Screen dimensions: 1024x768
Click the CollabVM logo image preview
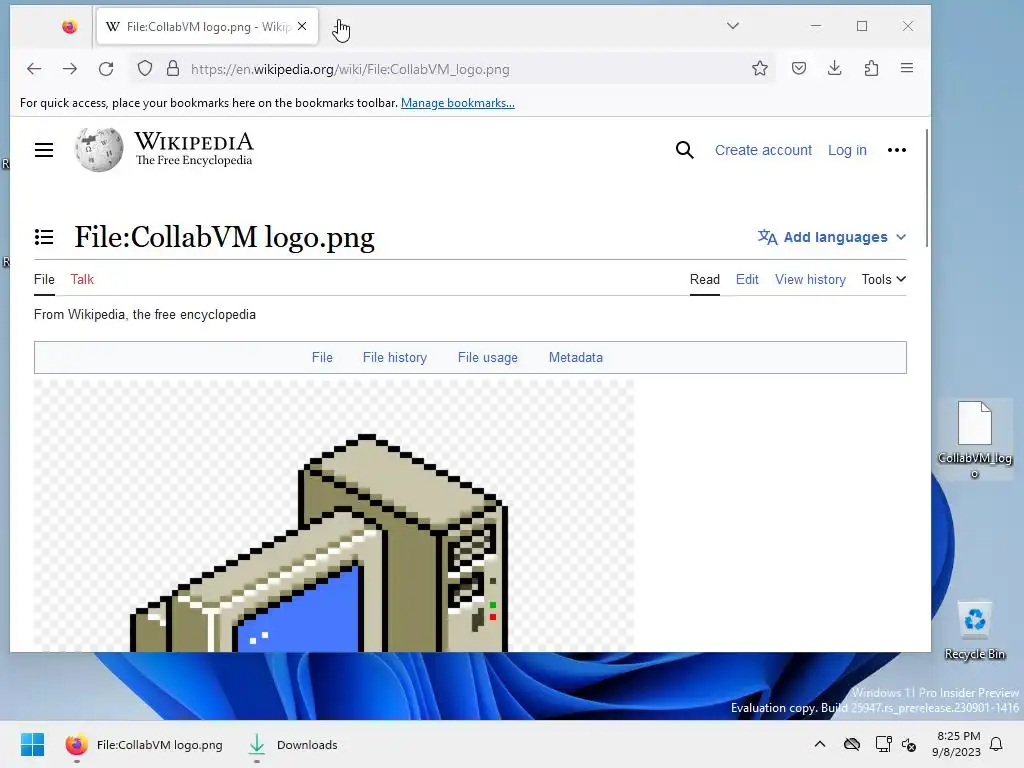(x=334, y=516)
